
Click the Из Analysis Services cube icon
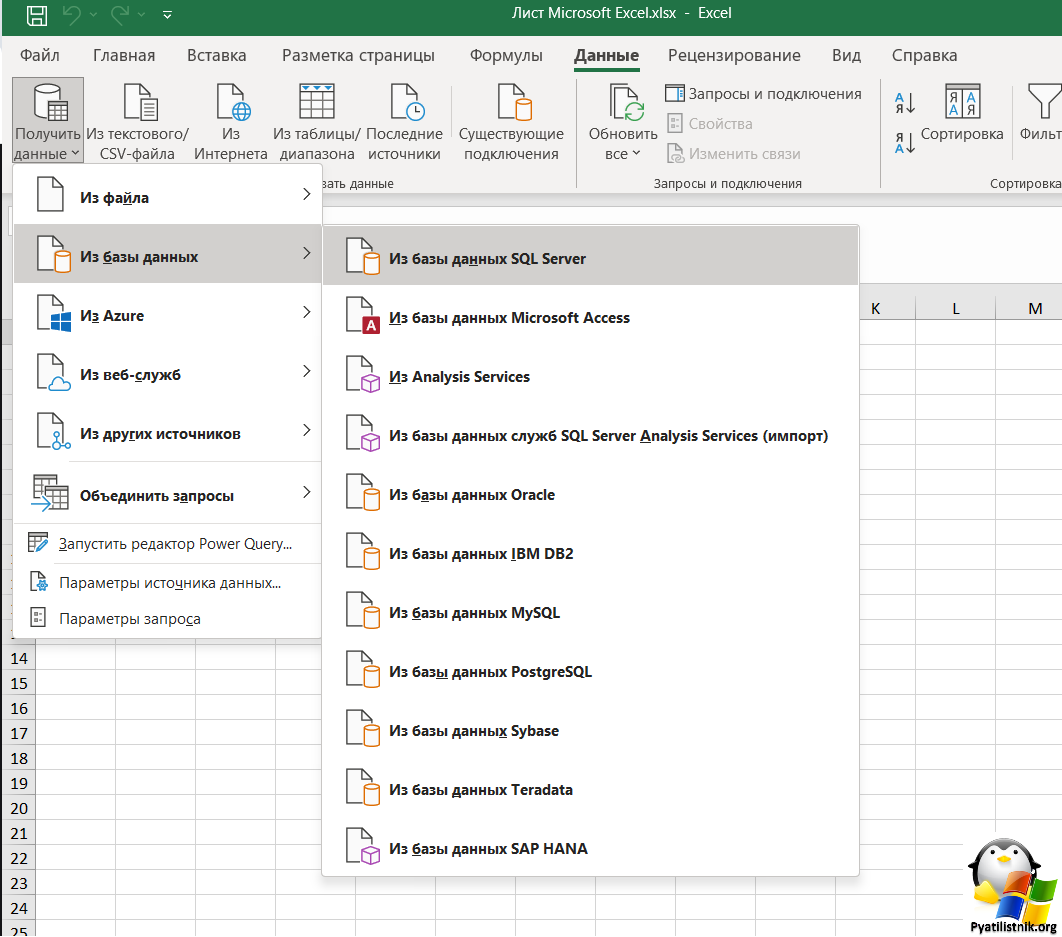tap(363, 375)
